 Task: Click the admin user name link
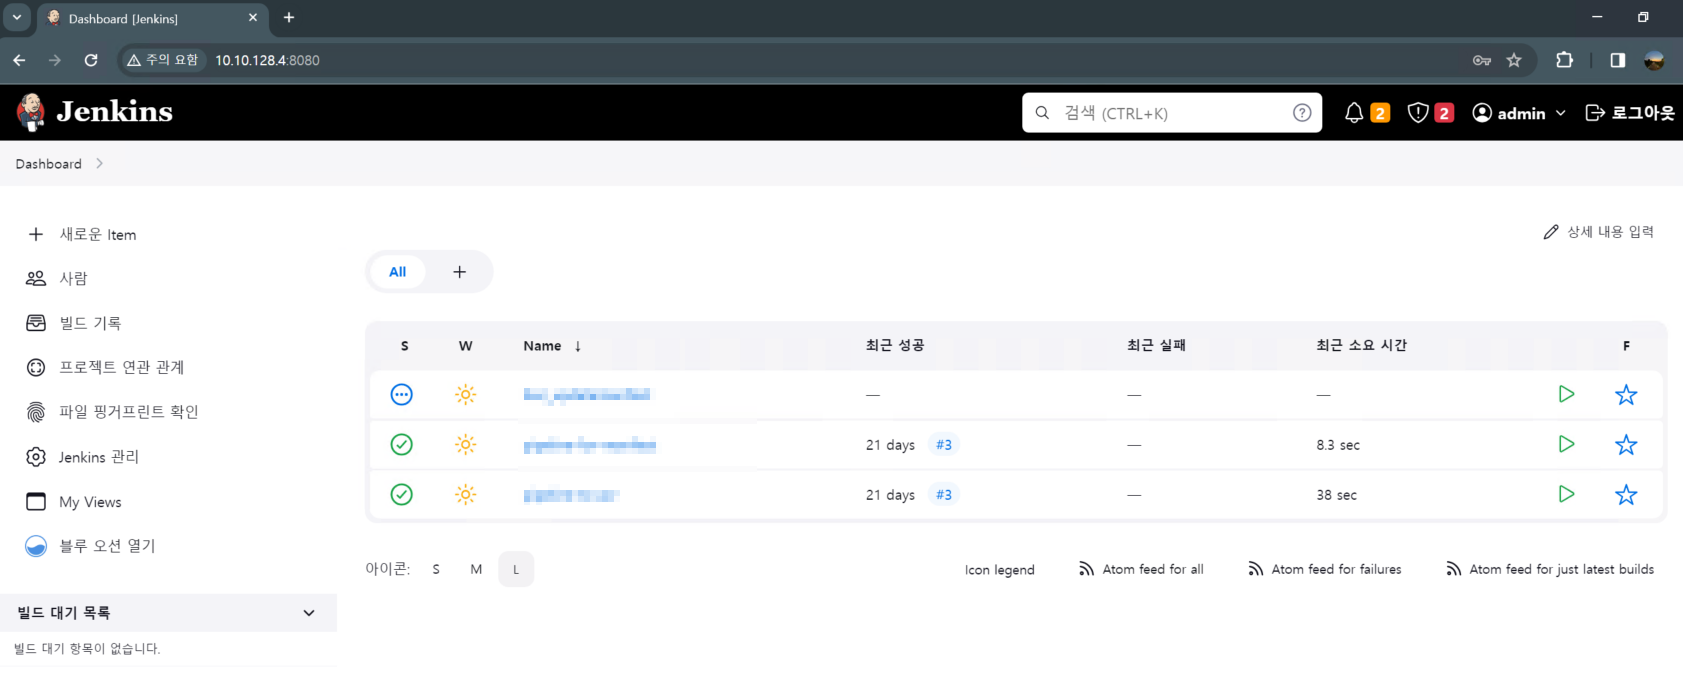[x=1520, y=113]
